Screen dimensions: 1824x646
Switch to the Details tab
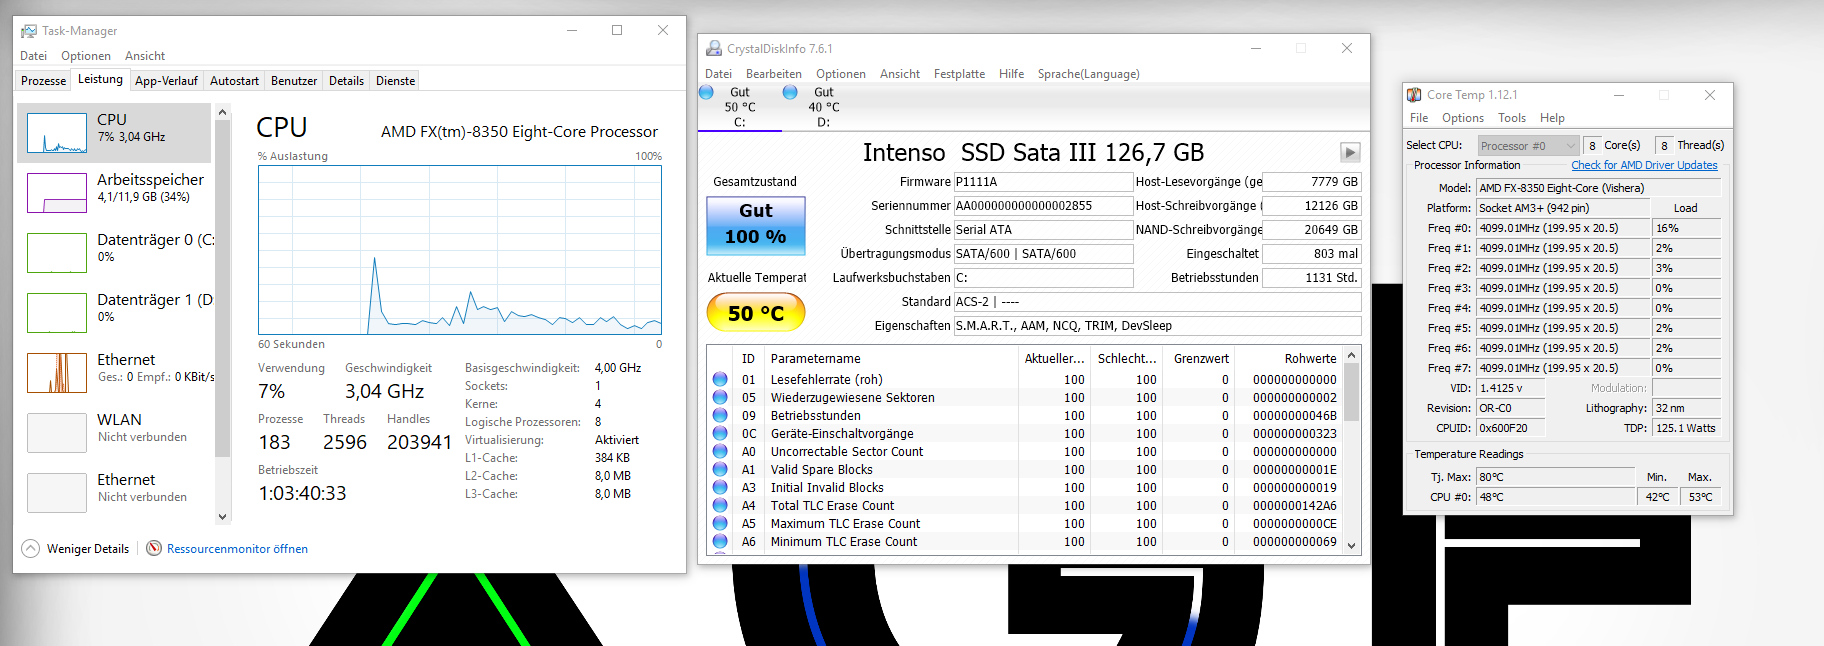[x=346, y=81]
